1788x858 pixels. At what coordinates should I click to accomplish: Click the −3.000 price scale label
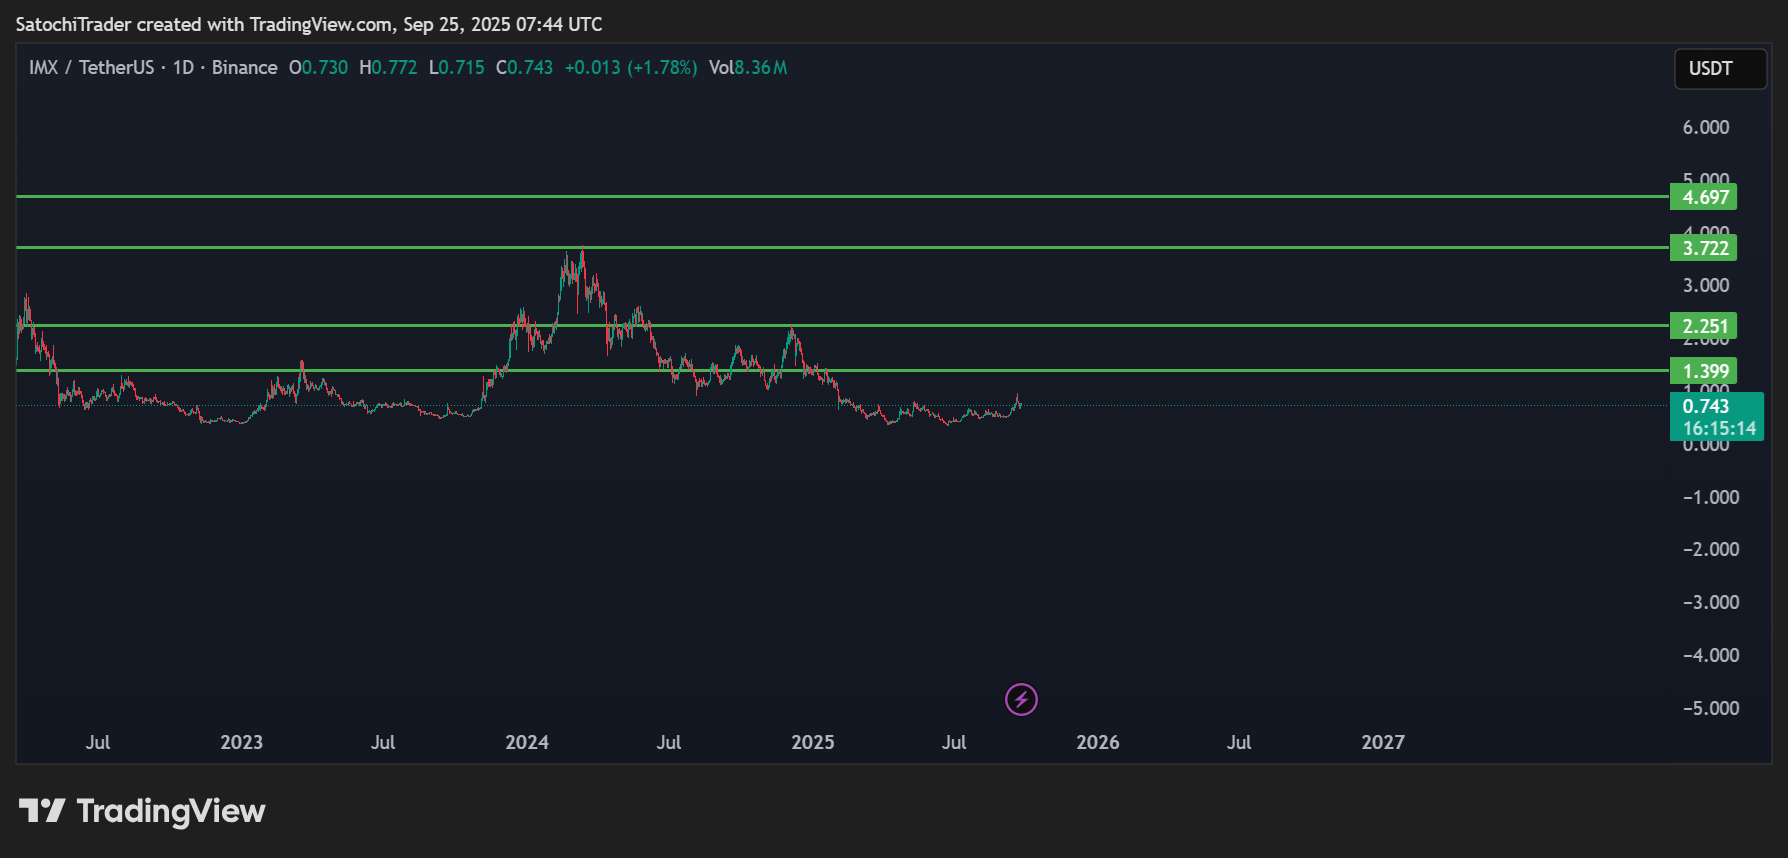(1711, 602)
